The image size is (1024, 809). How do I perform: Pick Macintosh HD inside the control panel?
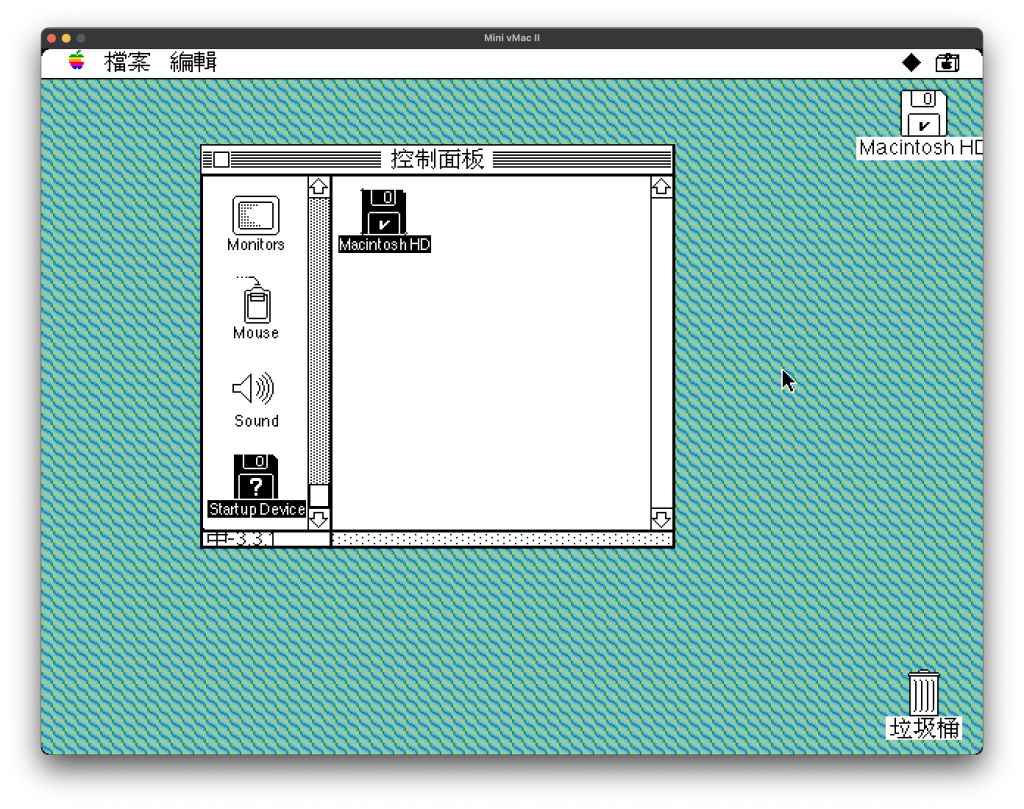(384, 212)
